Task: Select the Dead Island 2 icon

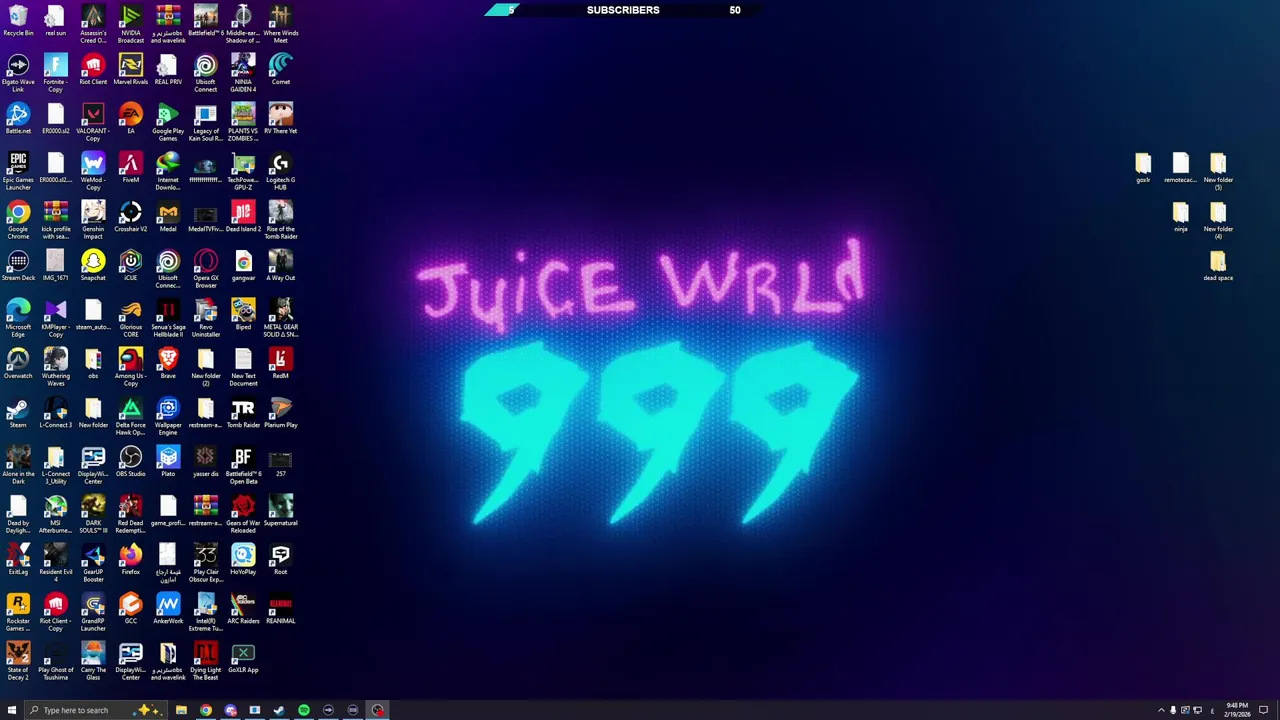Action: coord(243,217)
